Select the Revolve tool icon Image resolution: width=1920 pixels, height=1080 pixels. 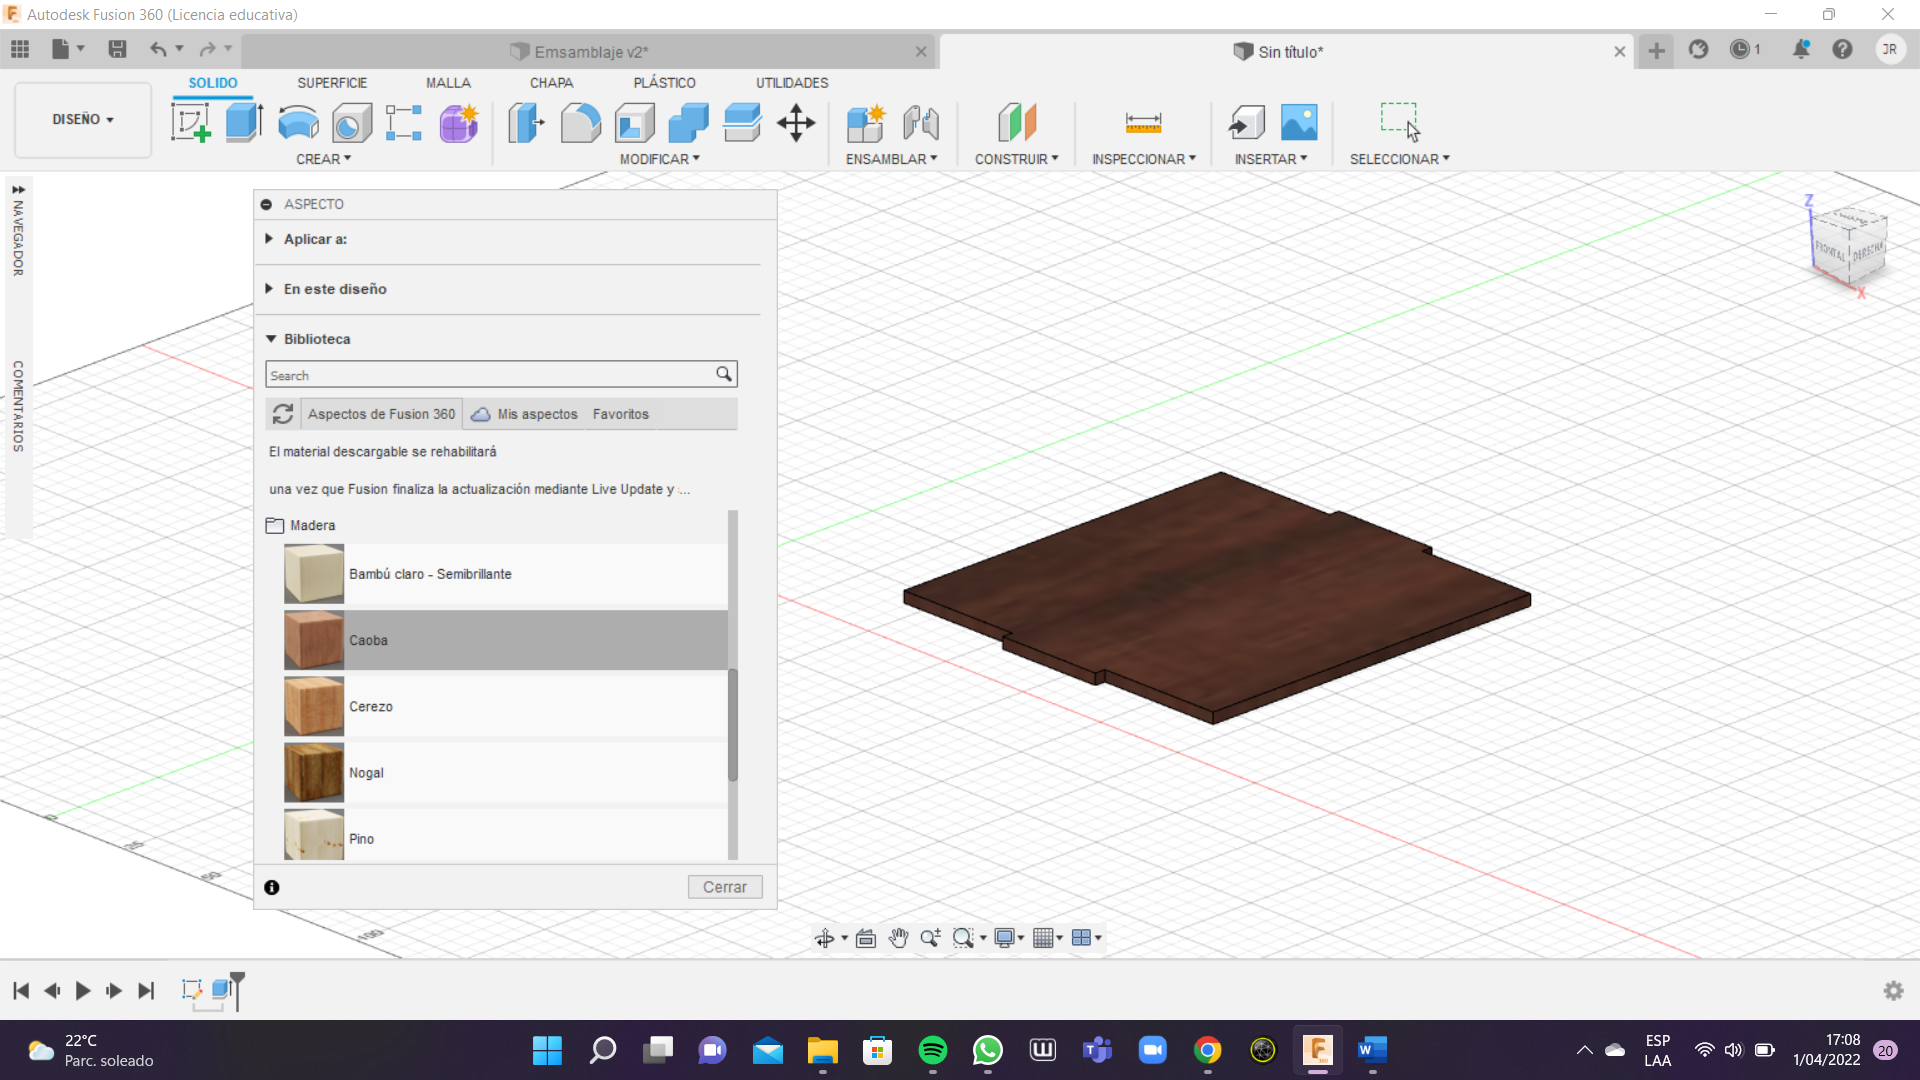click(298, 123)
